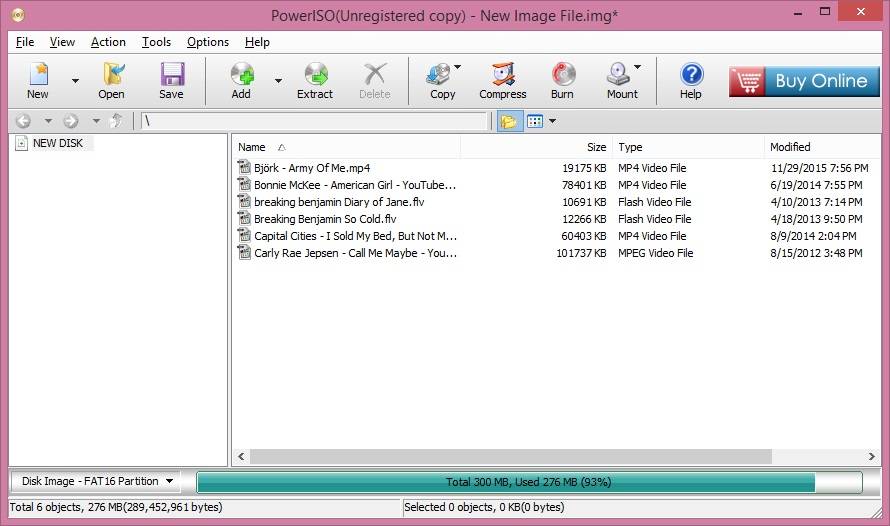Screen dimensions: 890x526
Task: Click the 101737 KB size cell
Action: coord(581,253)
